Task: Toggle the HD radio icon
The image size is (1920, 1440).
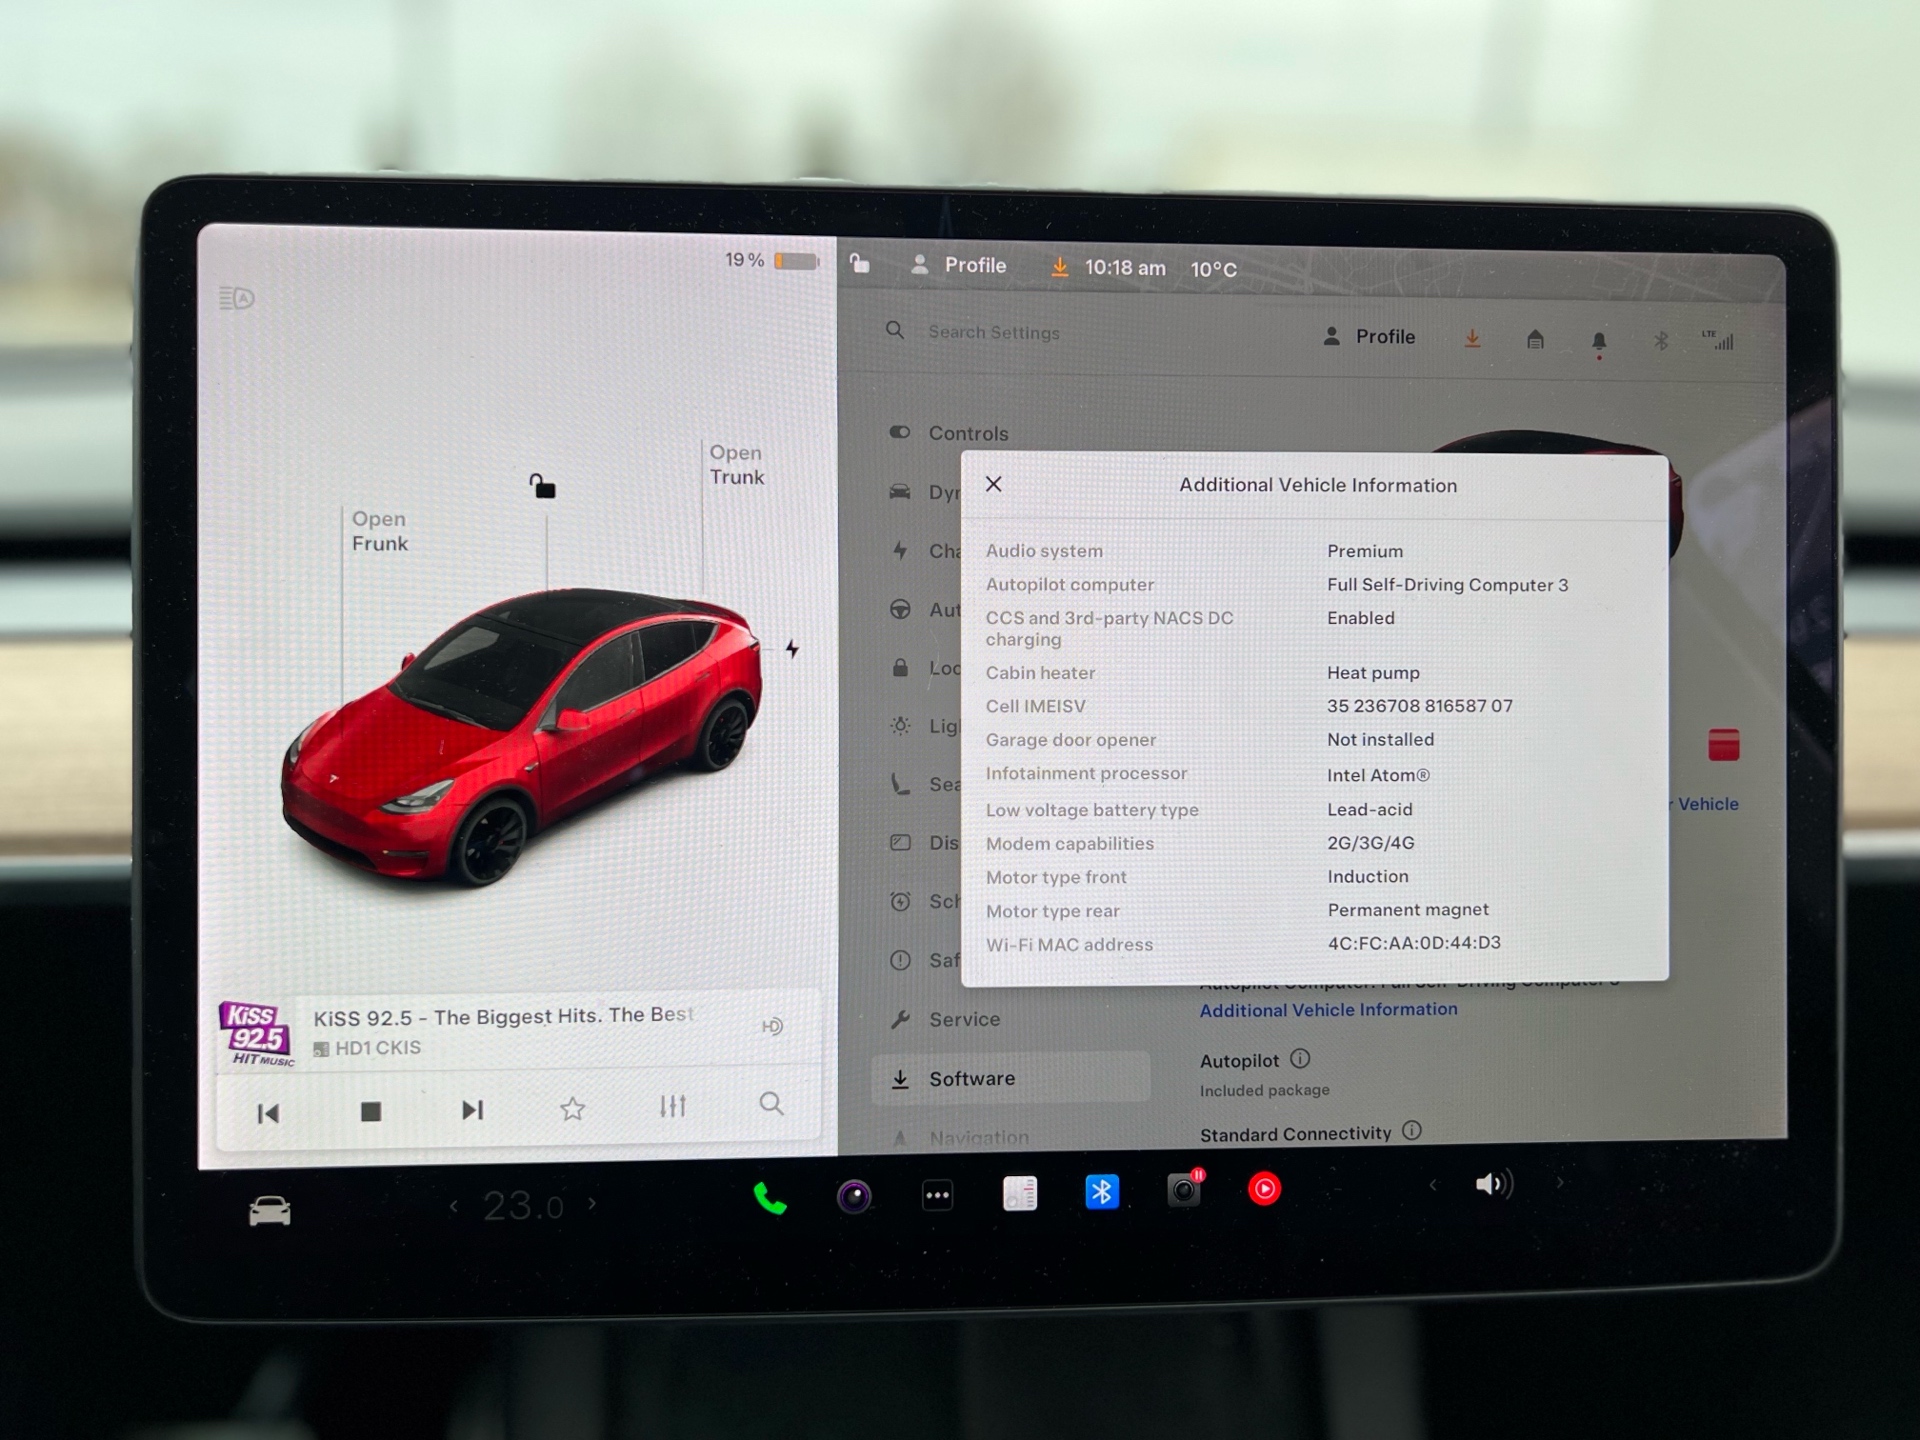Action: coord(772,1027)
